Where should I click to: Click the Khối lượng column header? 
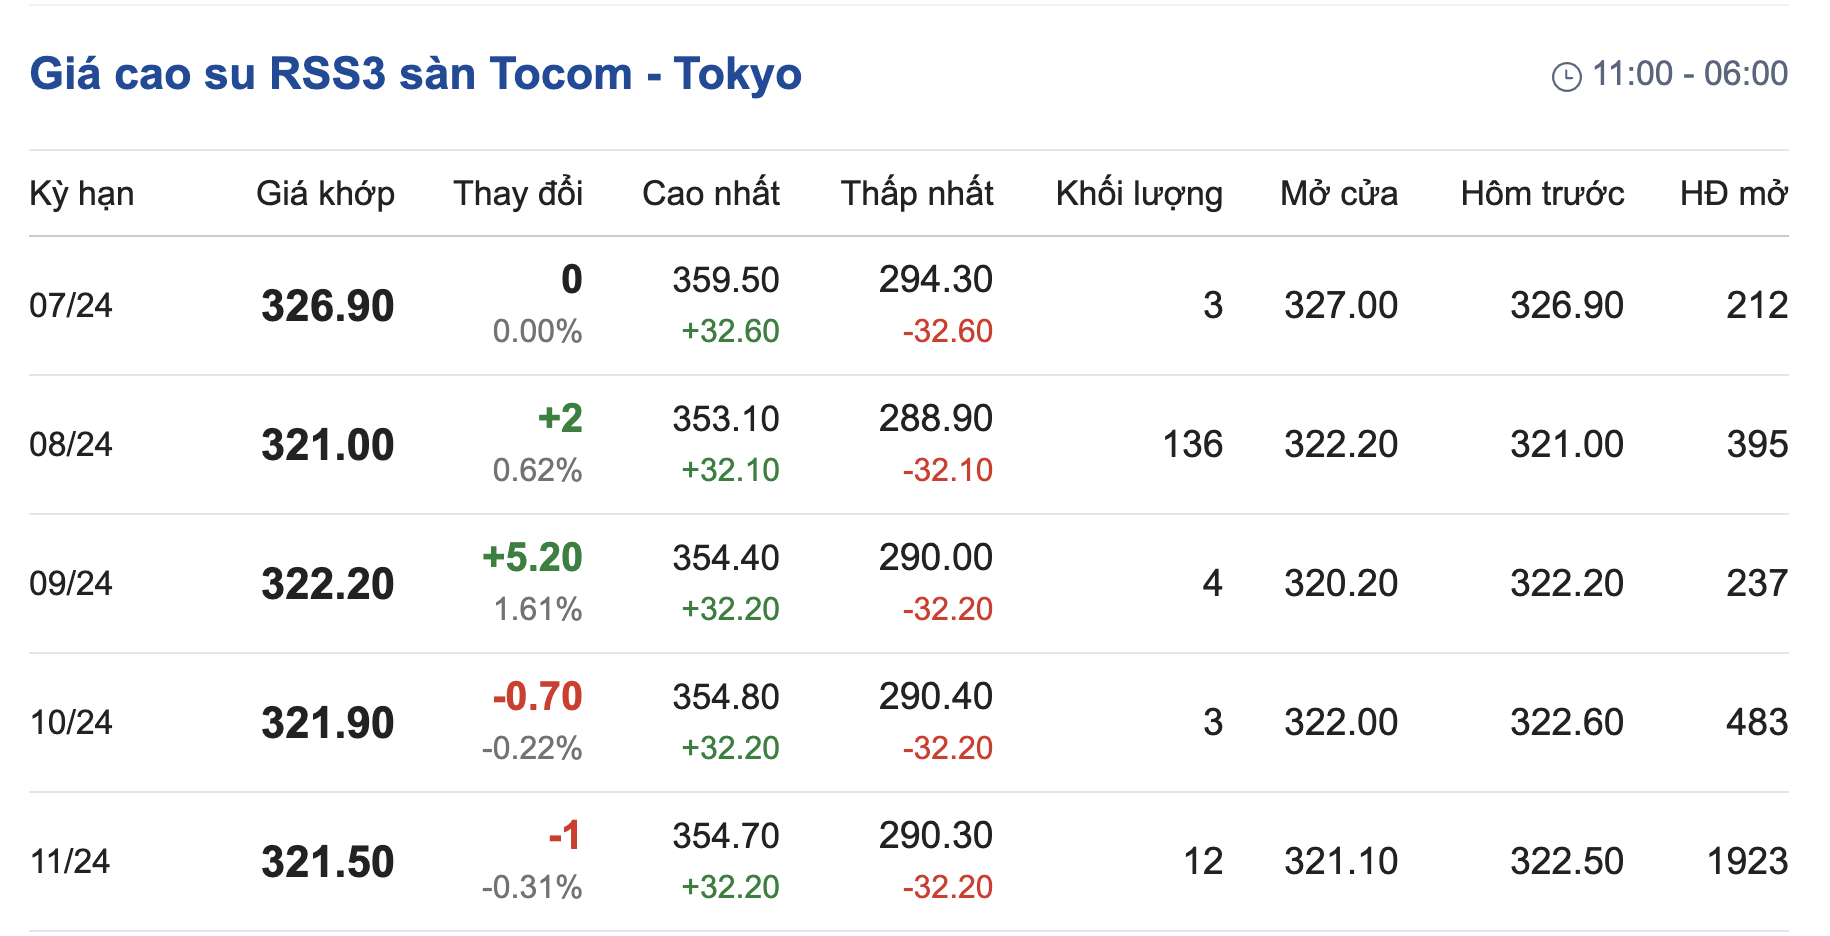click(1139, 193)
